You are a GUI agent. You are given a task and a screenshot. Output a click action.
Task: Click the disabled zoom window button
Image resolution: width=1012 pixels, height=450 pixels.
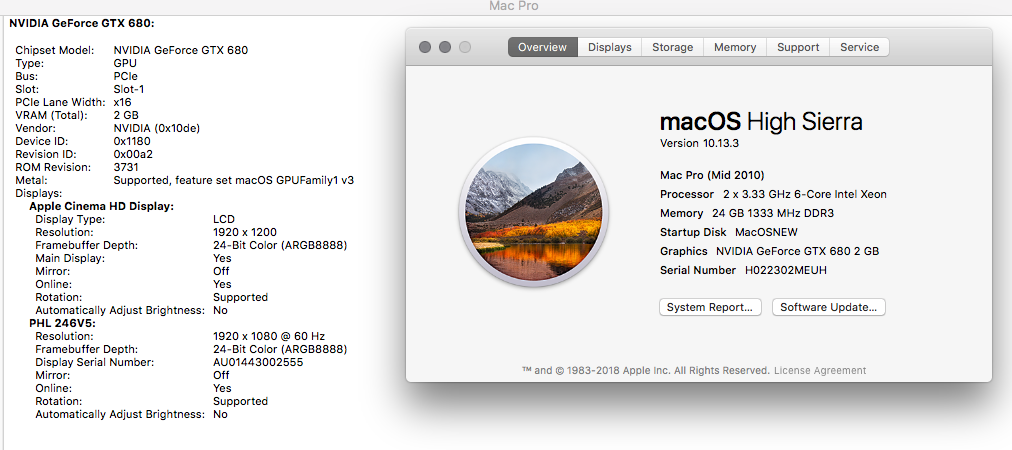(x=465, y=47)
